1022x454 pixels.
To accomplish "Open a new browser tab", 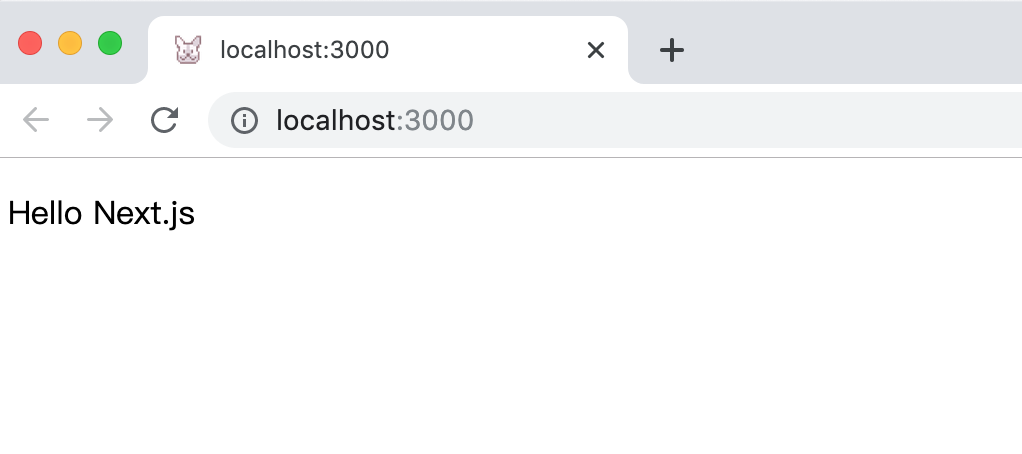I will pyautogui.click(x=671, y=50).
